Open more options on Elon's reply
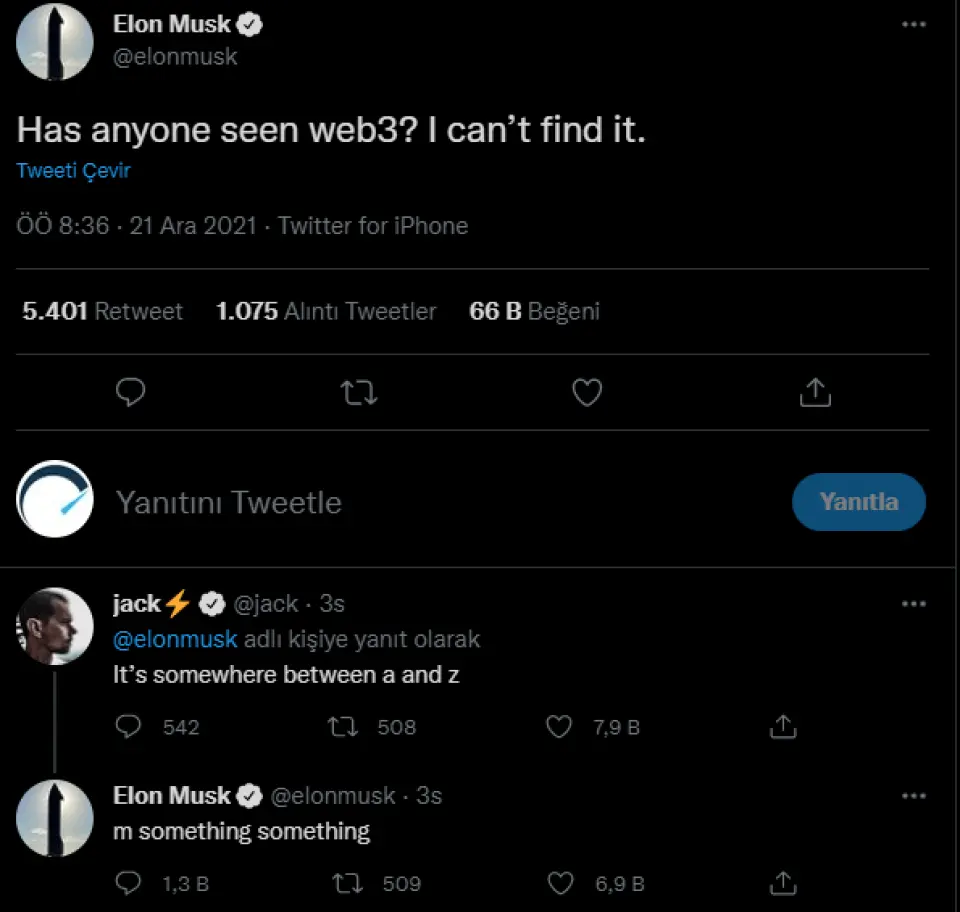The image size is (960, 912). [914, 796]
